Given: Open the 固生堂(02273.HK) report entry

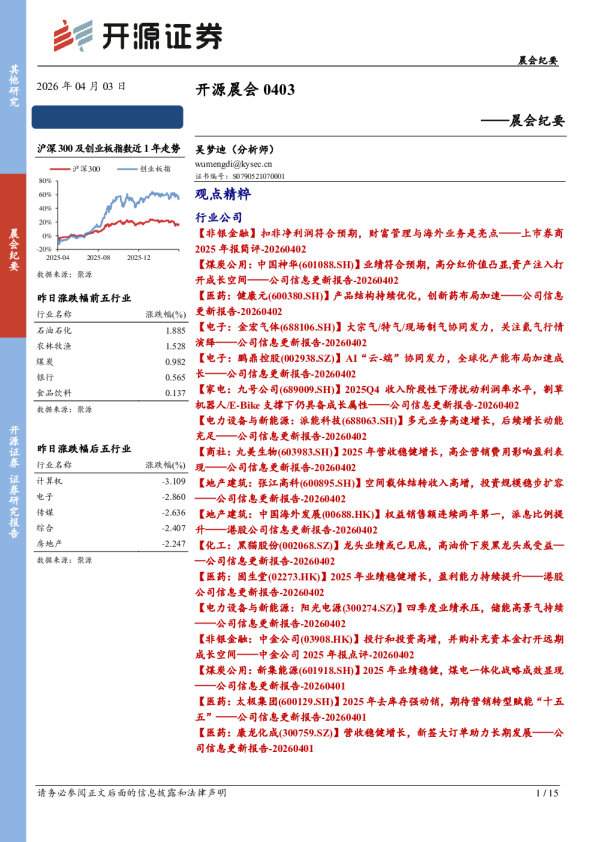Looking at the screenshot, I should coord(379,584).
